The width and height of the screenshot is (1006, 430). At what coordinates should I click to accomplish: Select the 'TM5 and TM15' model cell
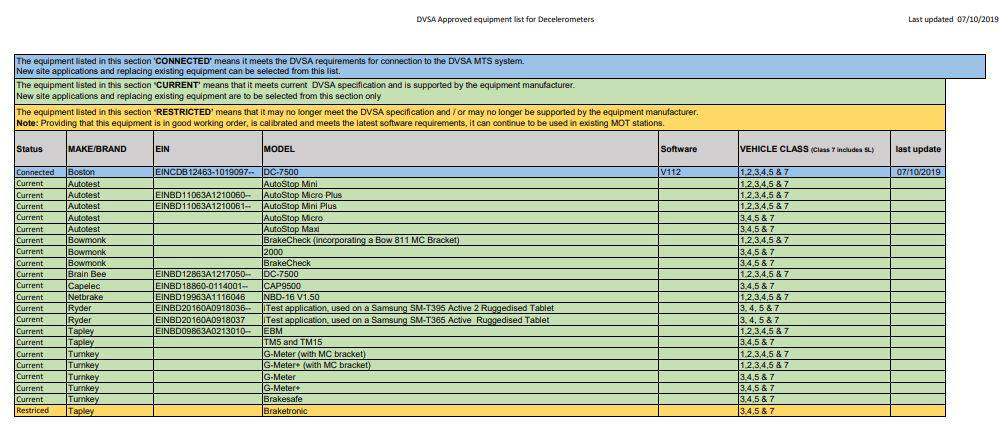click(x=461, y=342)
